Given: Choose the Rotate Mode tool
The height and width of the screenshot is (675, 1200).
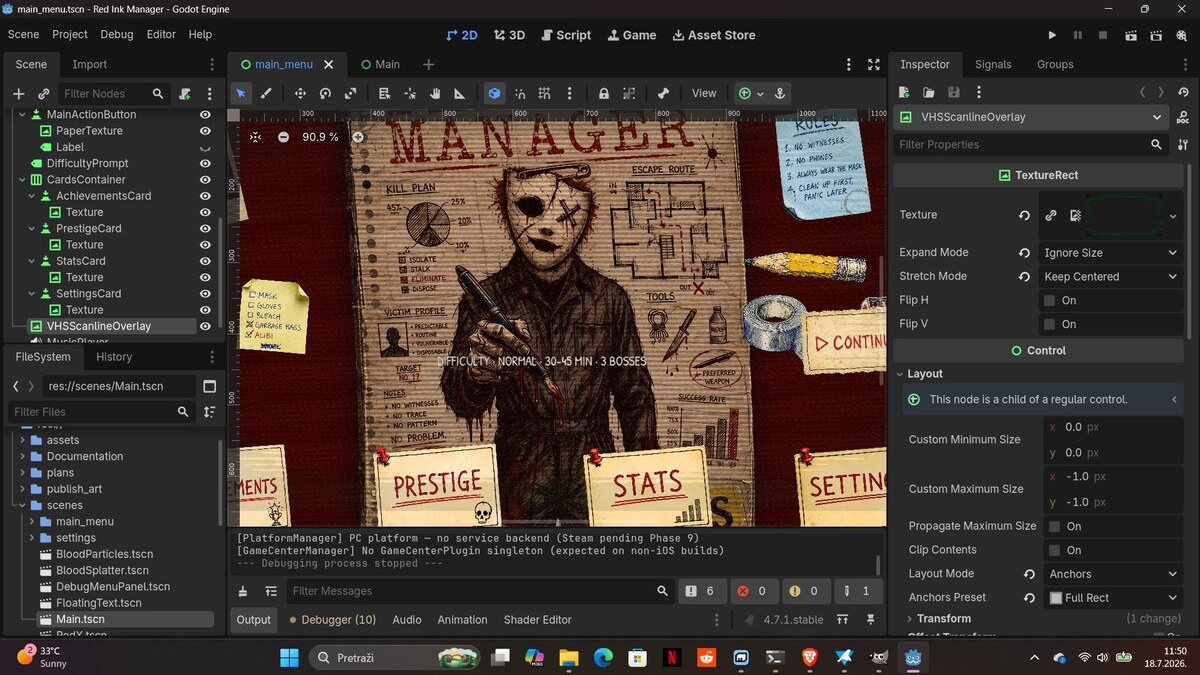Looking at the screenshot, I should point(325,93).
